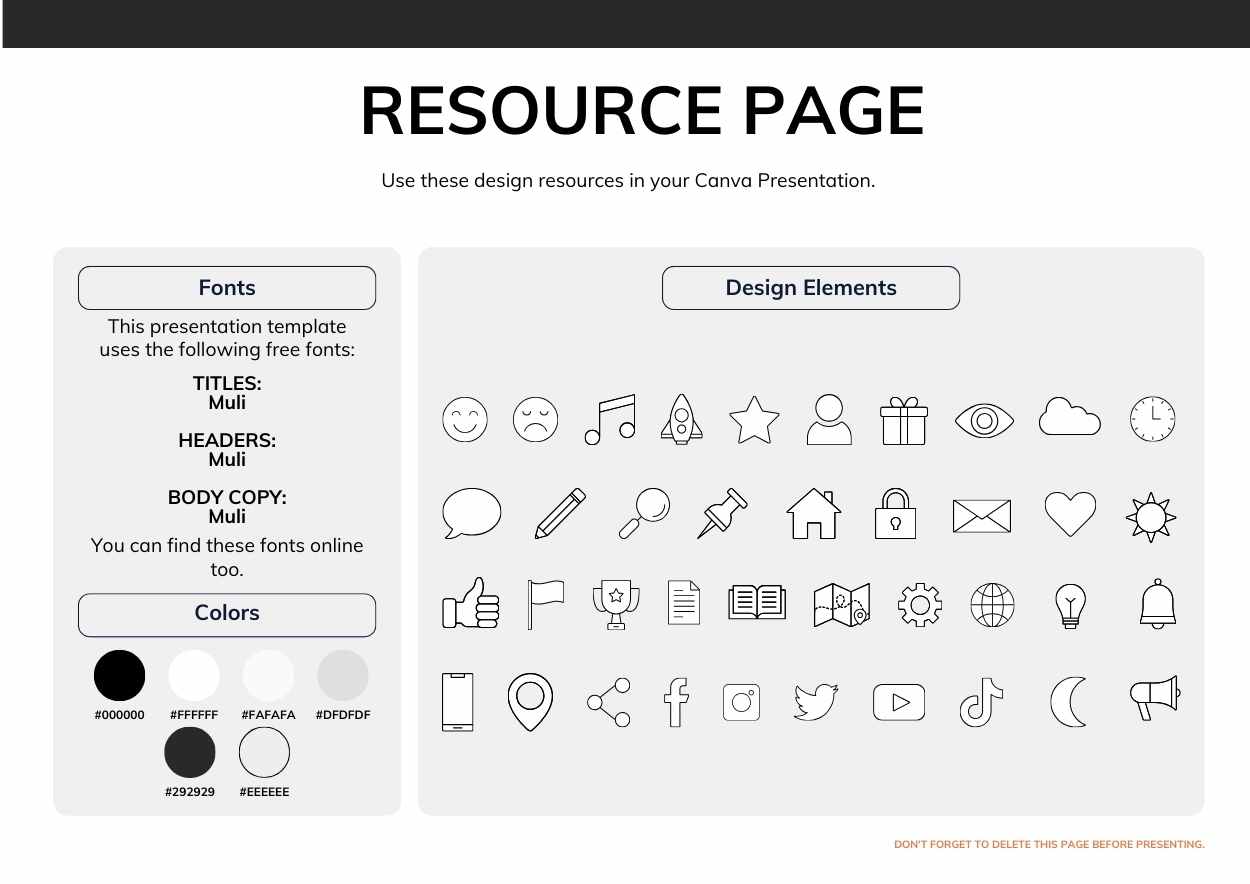Select the music note icon
Screen dimensions: 1250x884
pyautogui.click(x=610, y=419)
